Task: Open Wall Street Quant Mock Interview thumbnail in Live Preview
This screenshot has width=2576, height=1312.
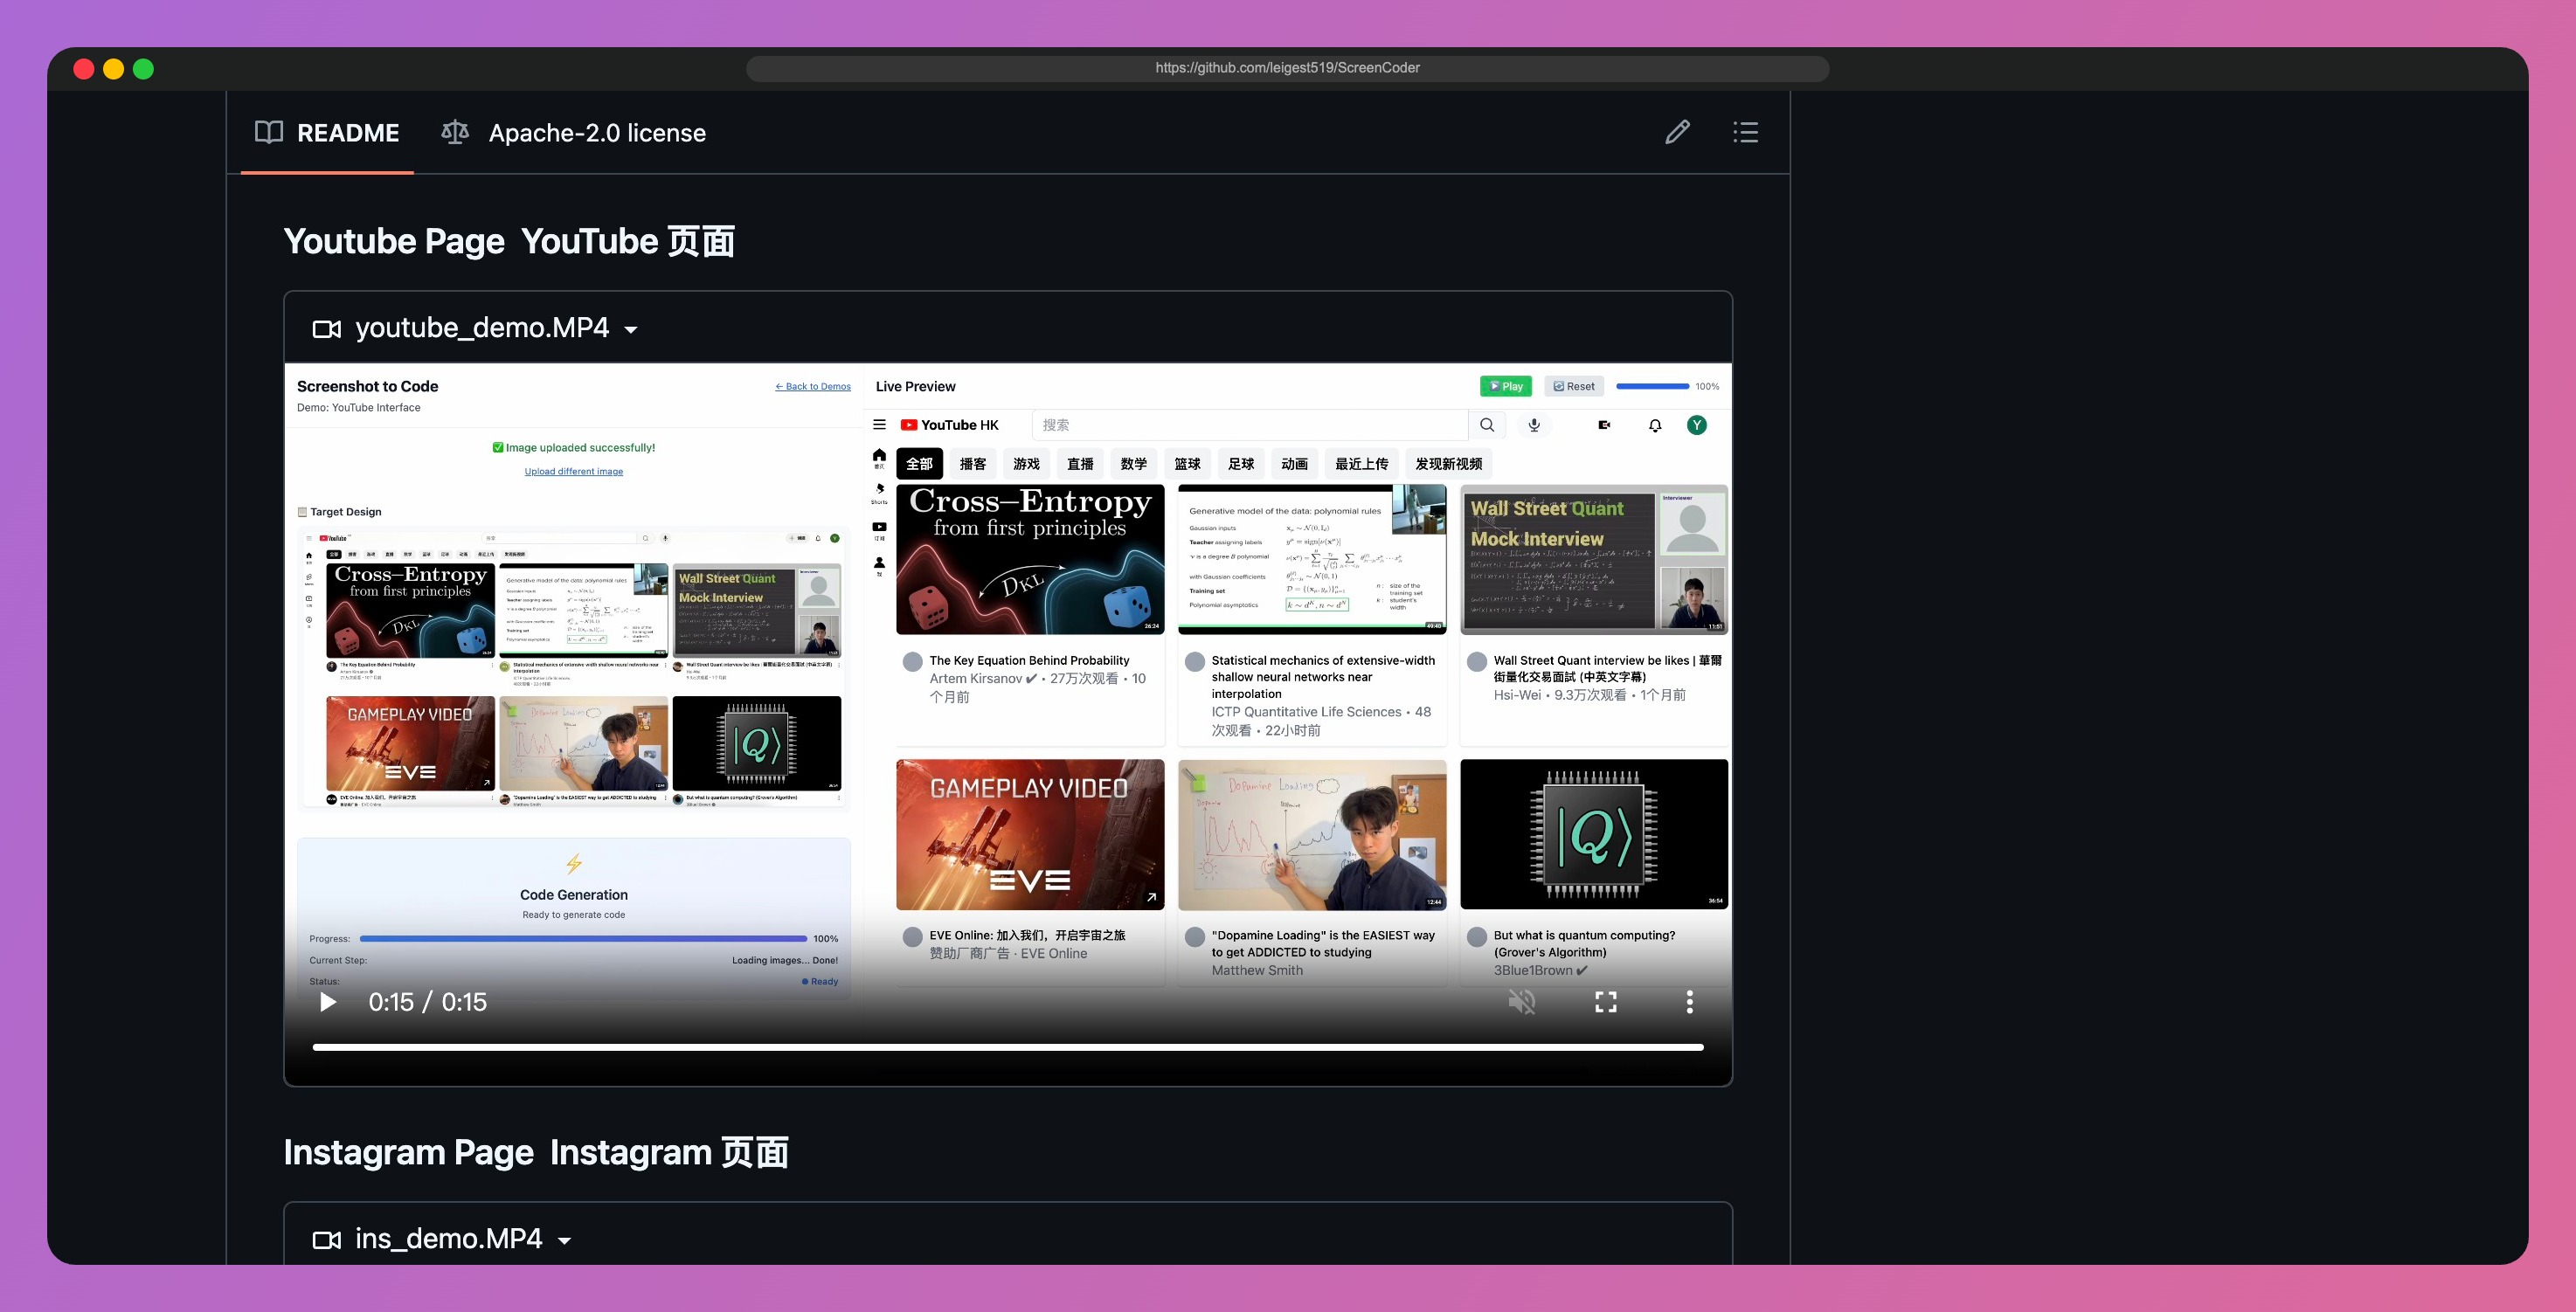Action: pyautogui.click(x=1594, y=560)
